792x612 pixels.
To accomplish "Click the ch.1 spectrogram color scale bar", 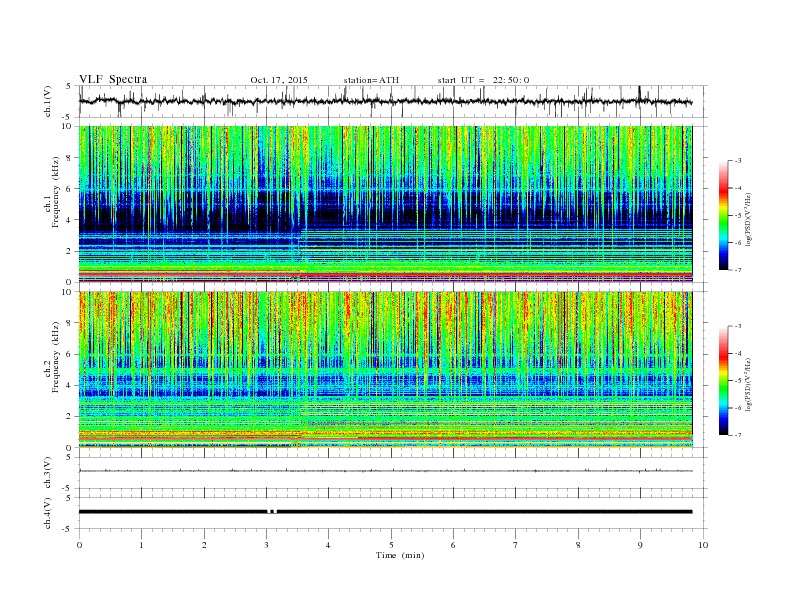I will pyautogui.click(x=724, y=215).
